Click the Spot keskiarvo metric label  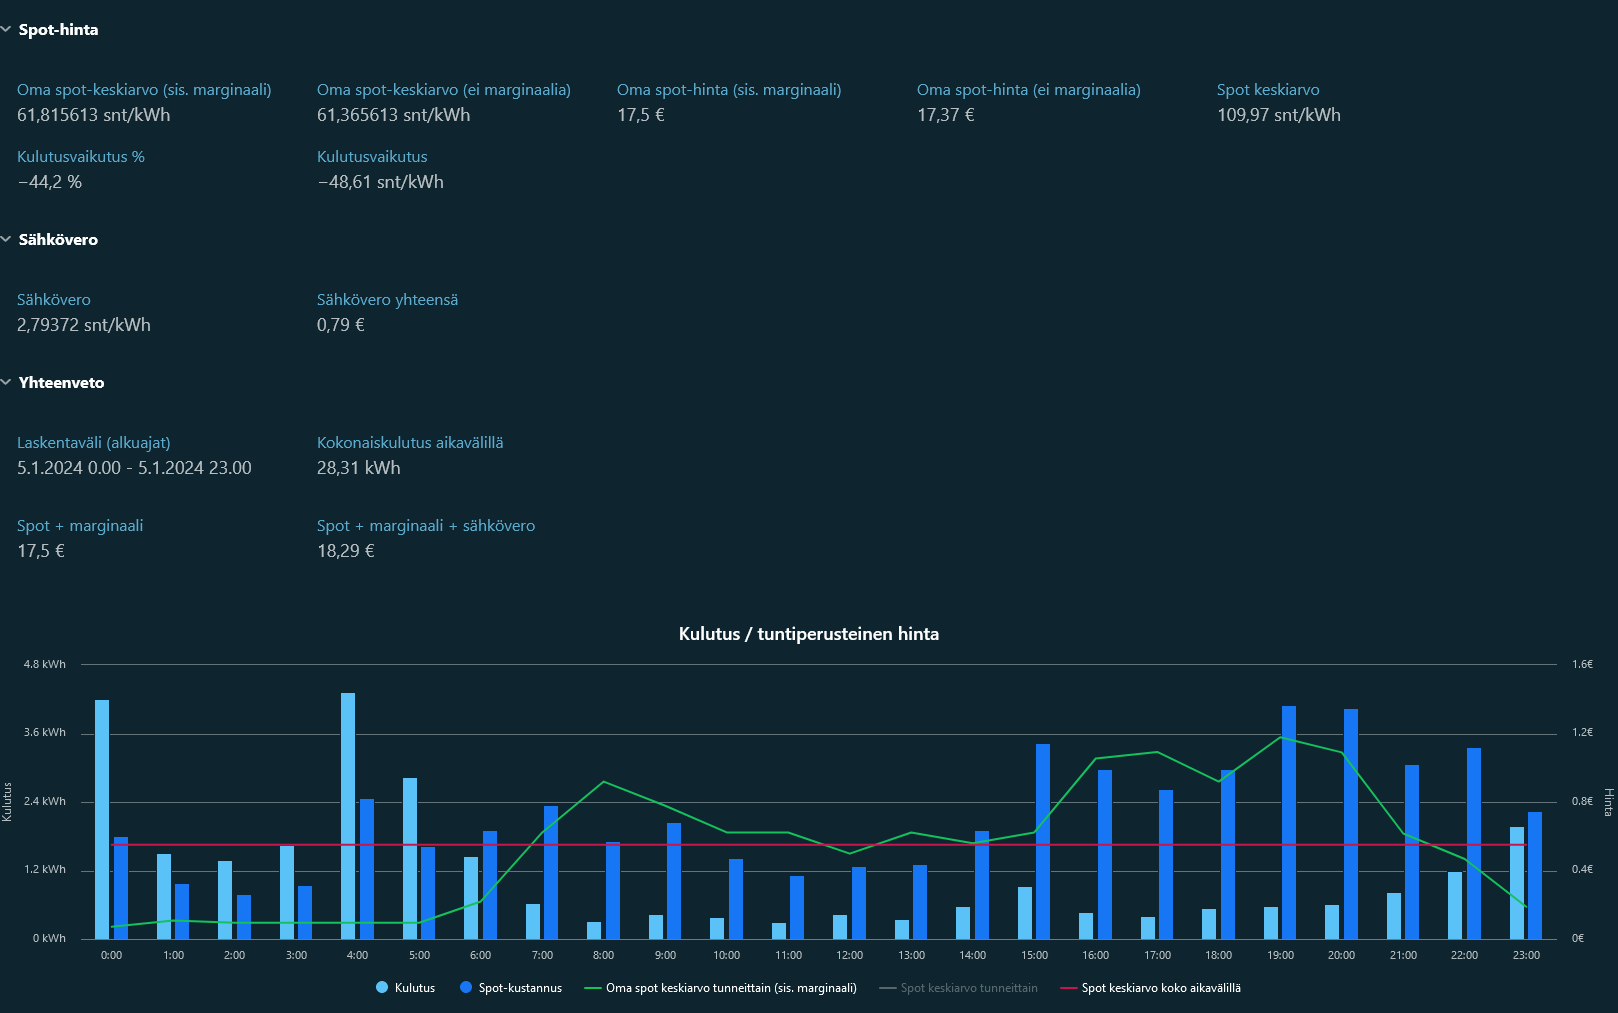click(1267, 90)
